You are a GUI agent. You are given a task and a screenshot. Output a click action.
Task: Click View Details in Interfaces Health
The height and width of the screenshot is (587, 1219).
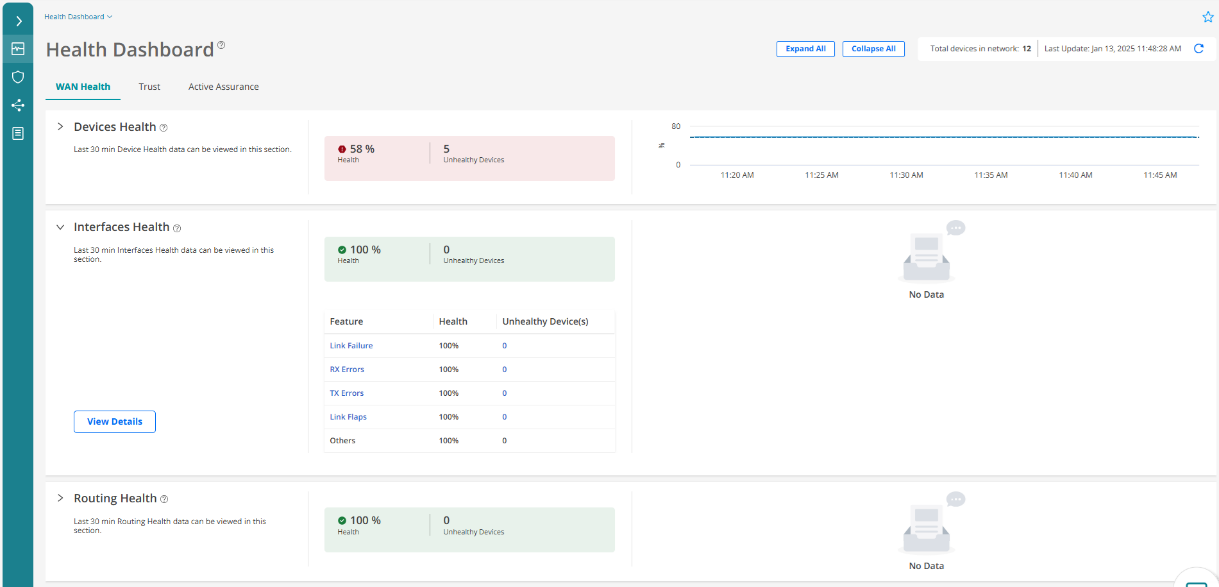(114, 422)
